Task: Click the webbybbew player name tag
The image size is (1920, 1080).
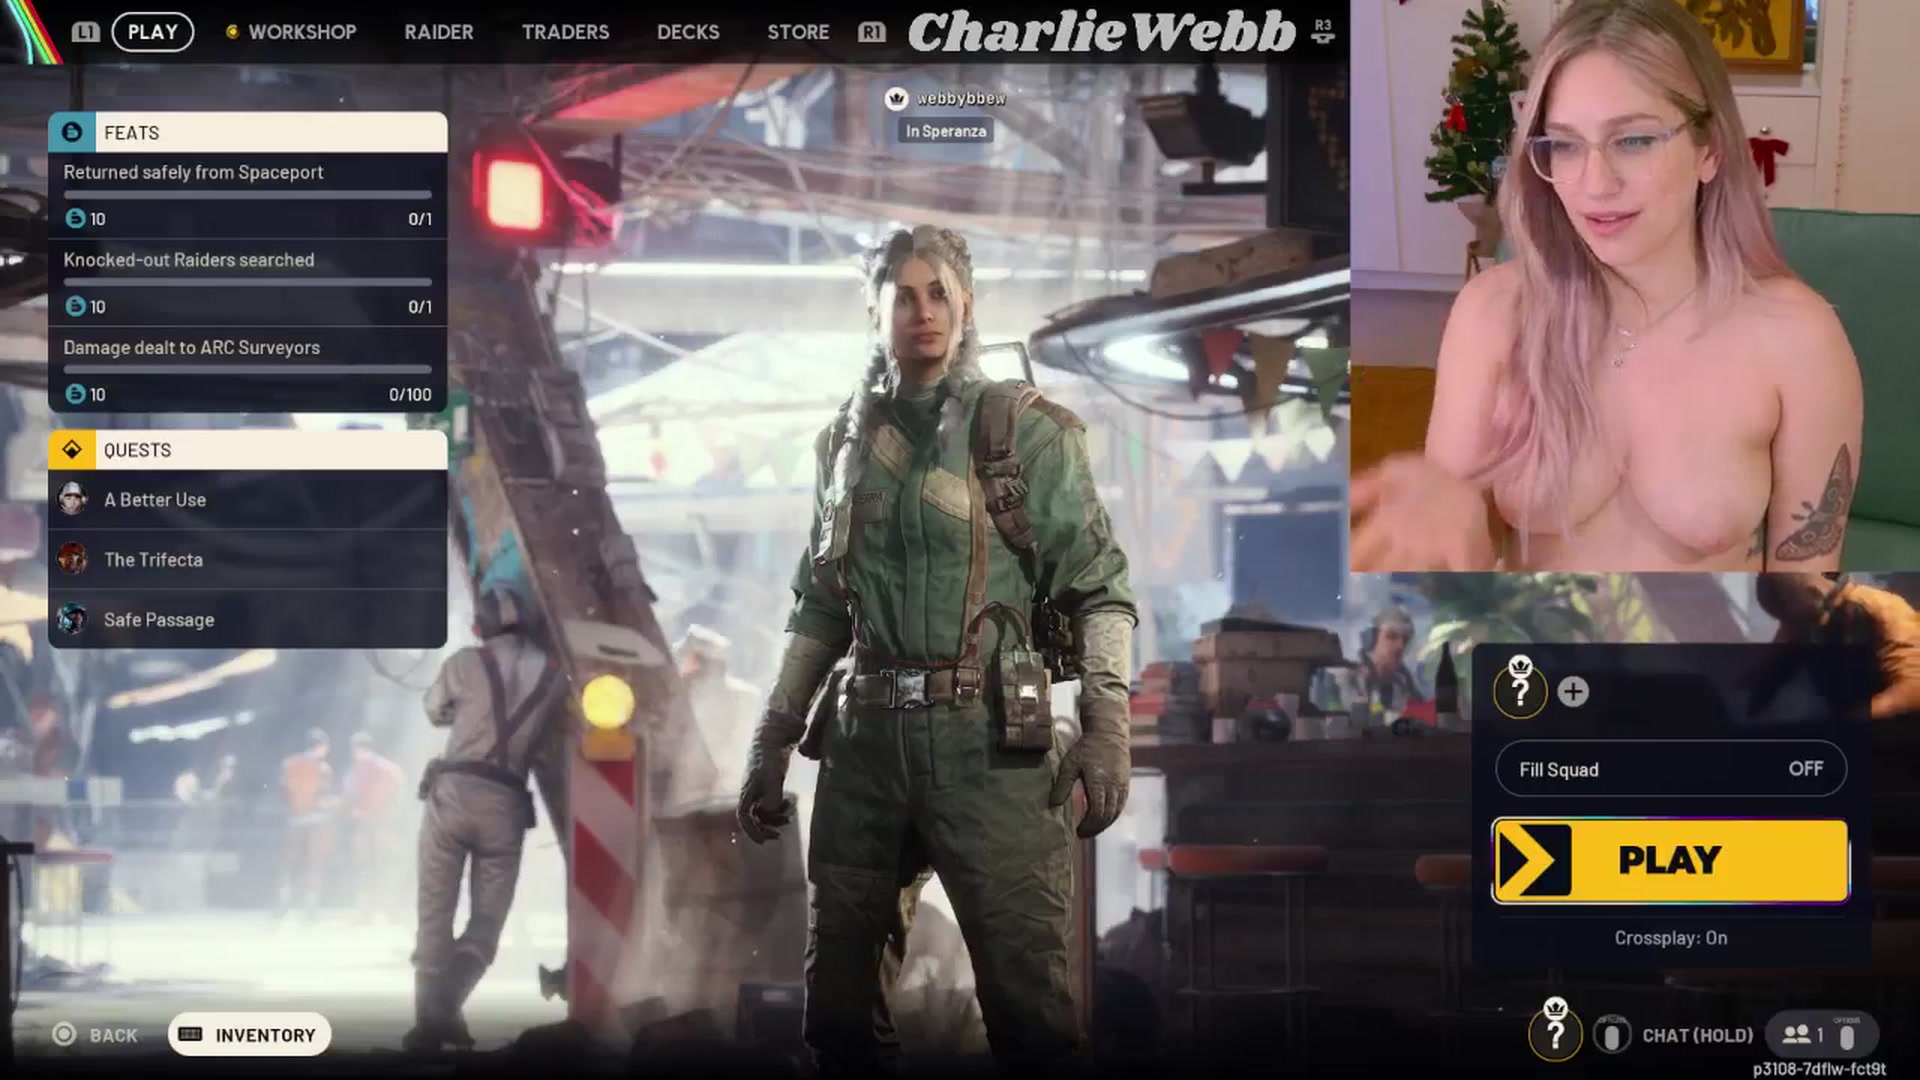Action: (961, 98)
